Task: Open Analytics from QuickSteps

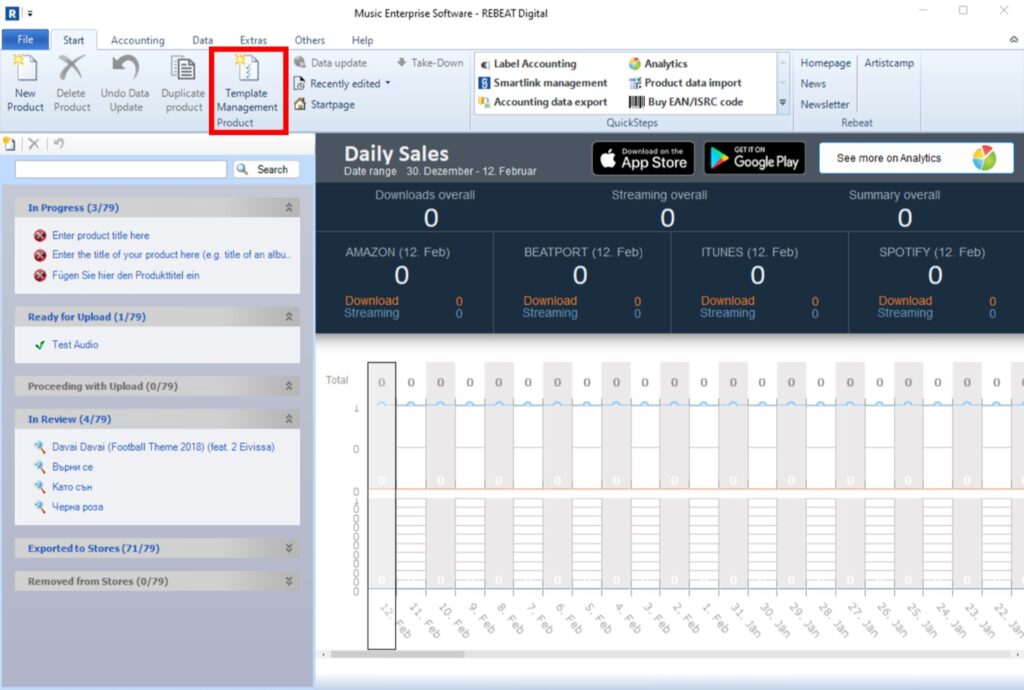Action: pos(666,62)
